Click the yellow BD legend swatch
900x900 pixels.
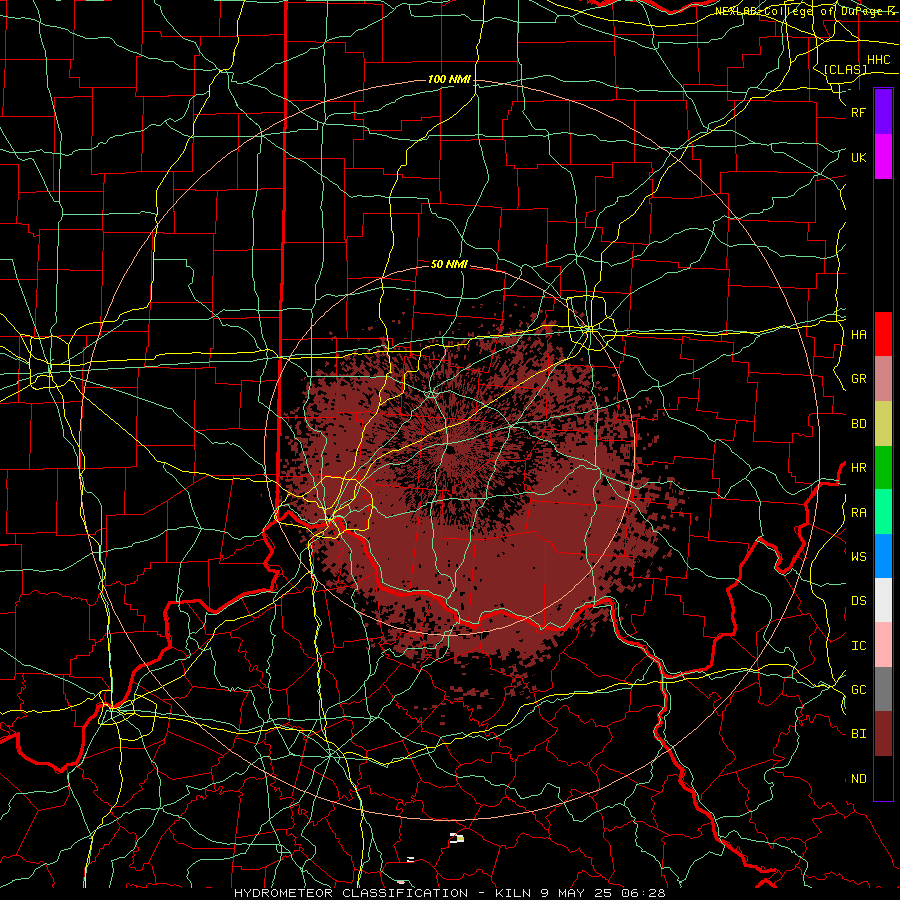click(x=883, y=424)
